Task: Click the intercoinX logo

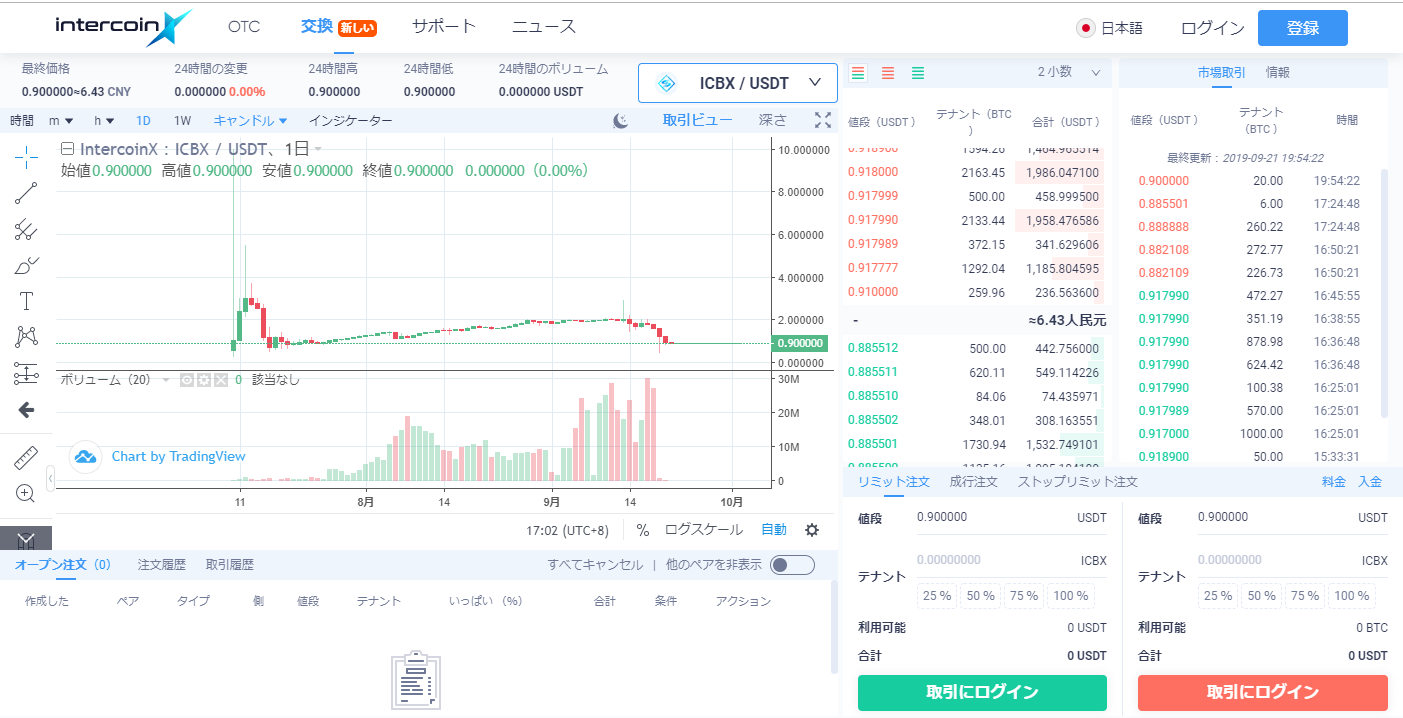Action: 123,27
